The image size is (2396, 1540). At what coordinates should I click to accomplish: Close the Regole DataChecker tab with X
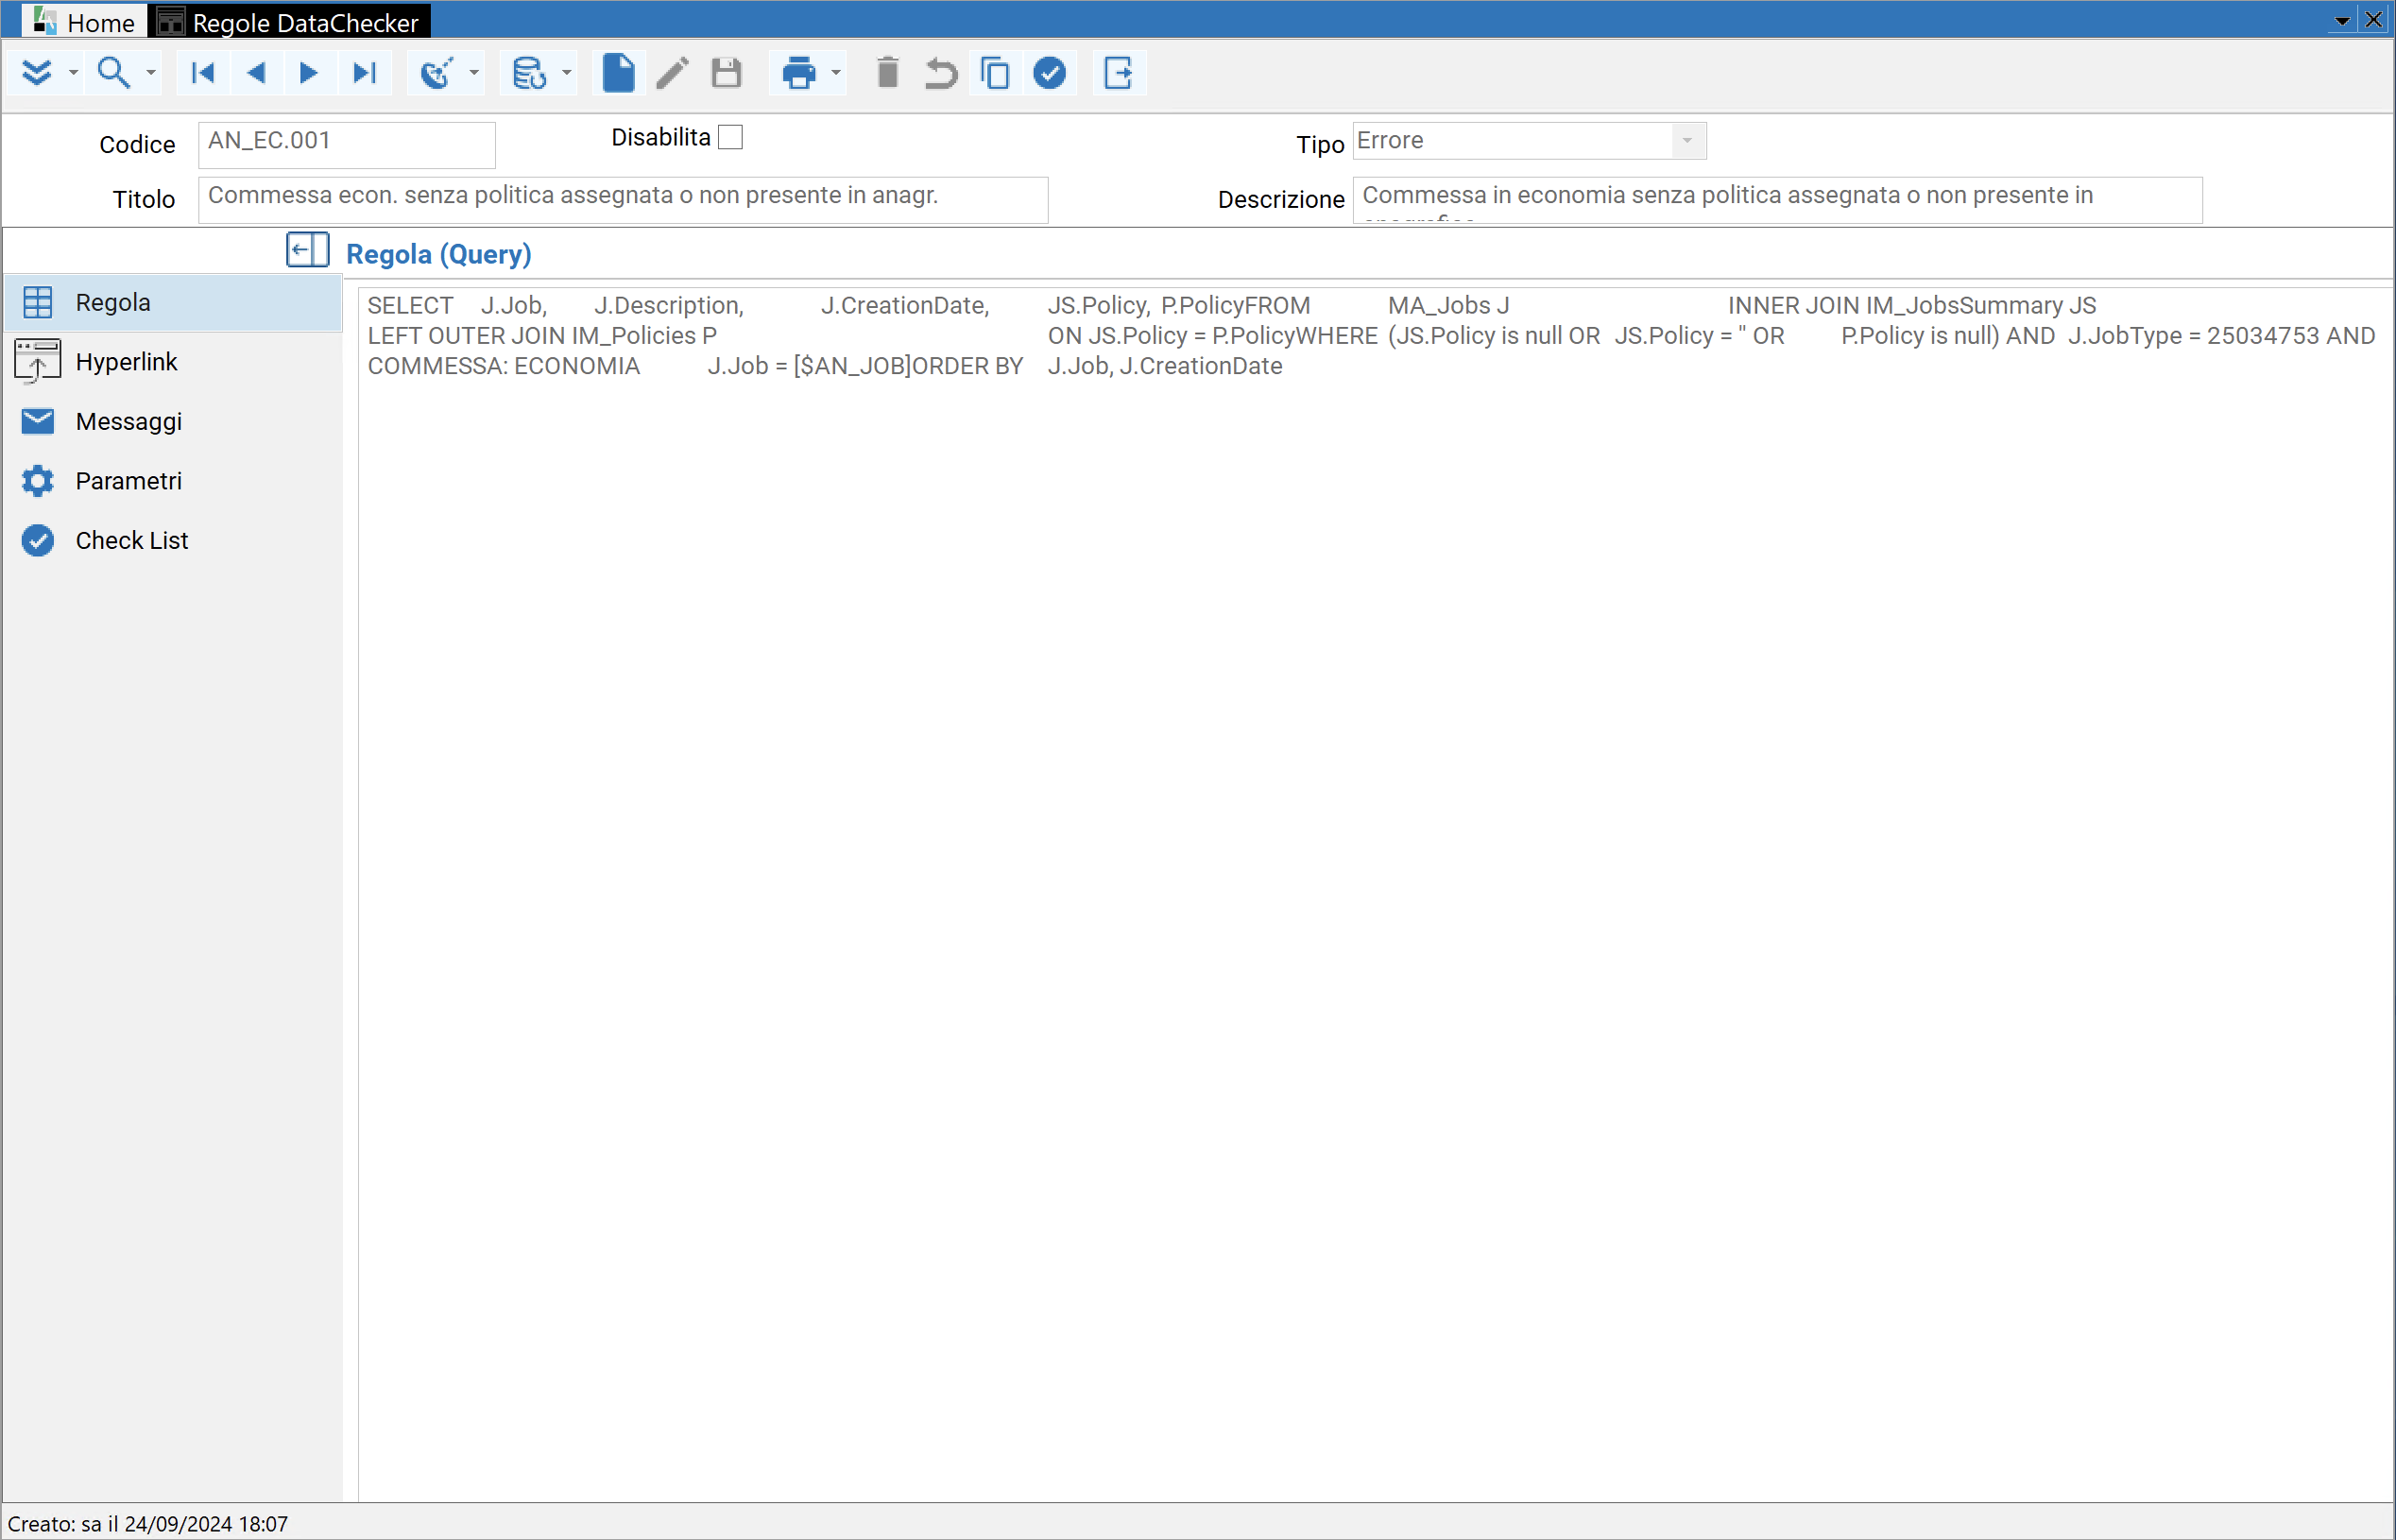[2373, 20]
